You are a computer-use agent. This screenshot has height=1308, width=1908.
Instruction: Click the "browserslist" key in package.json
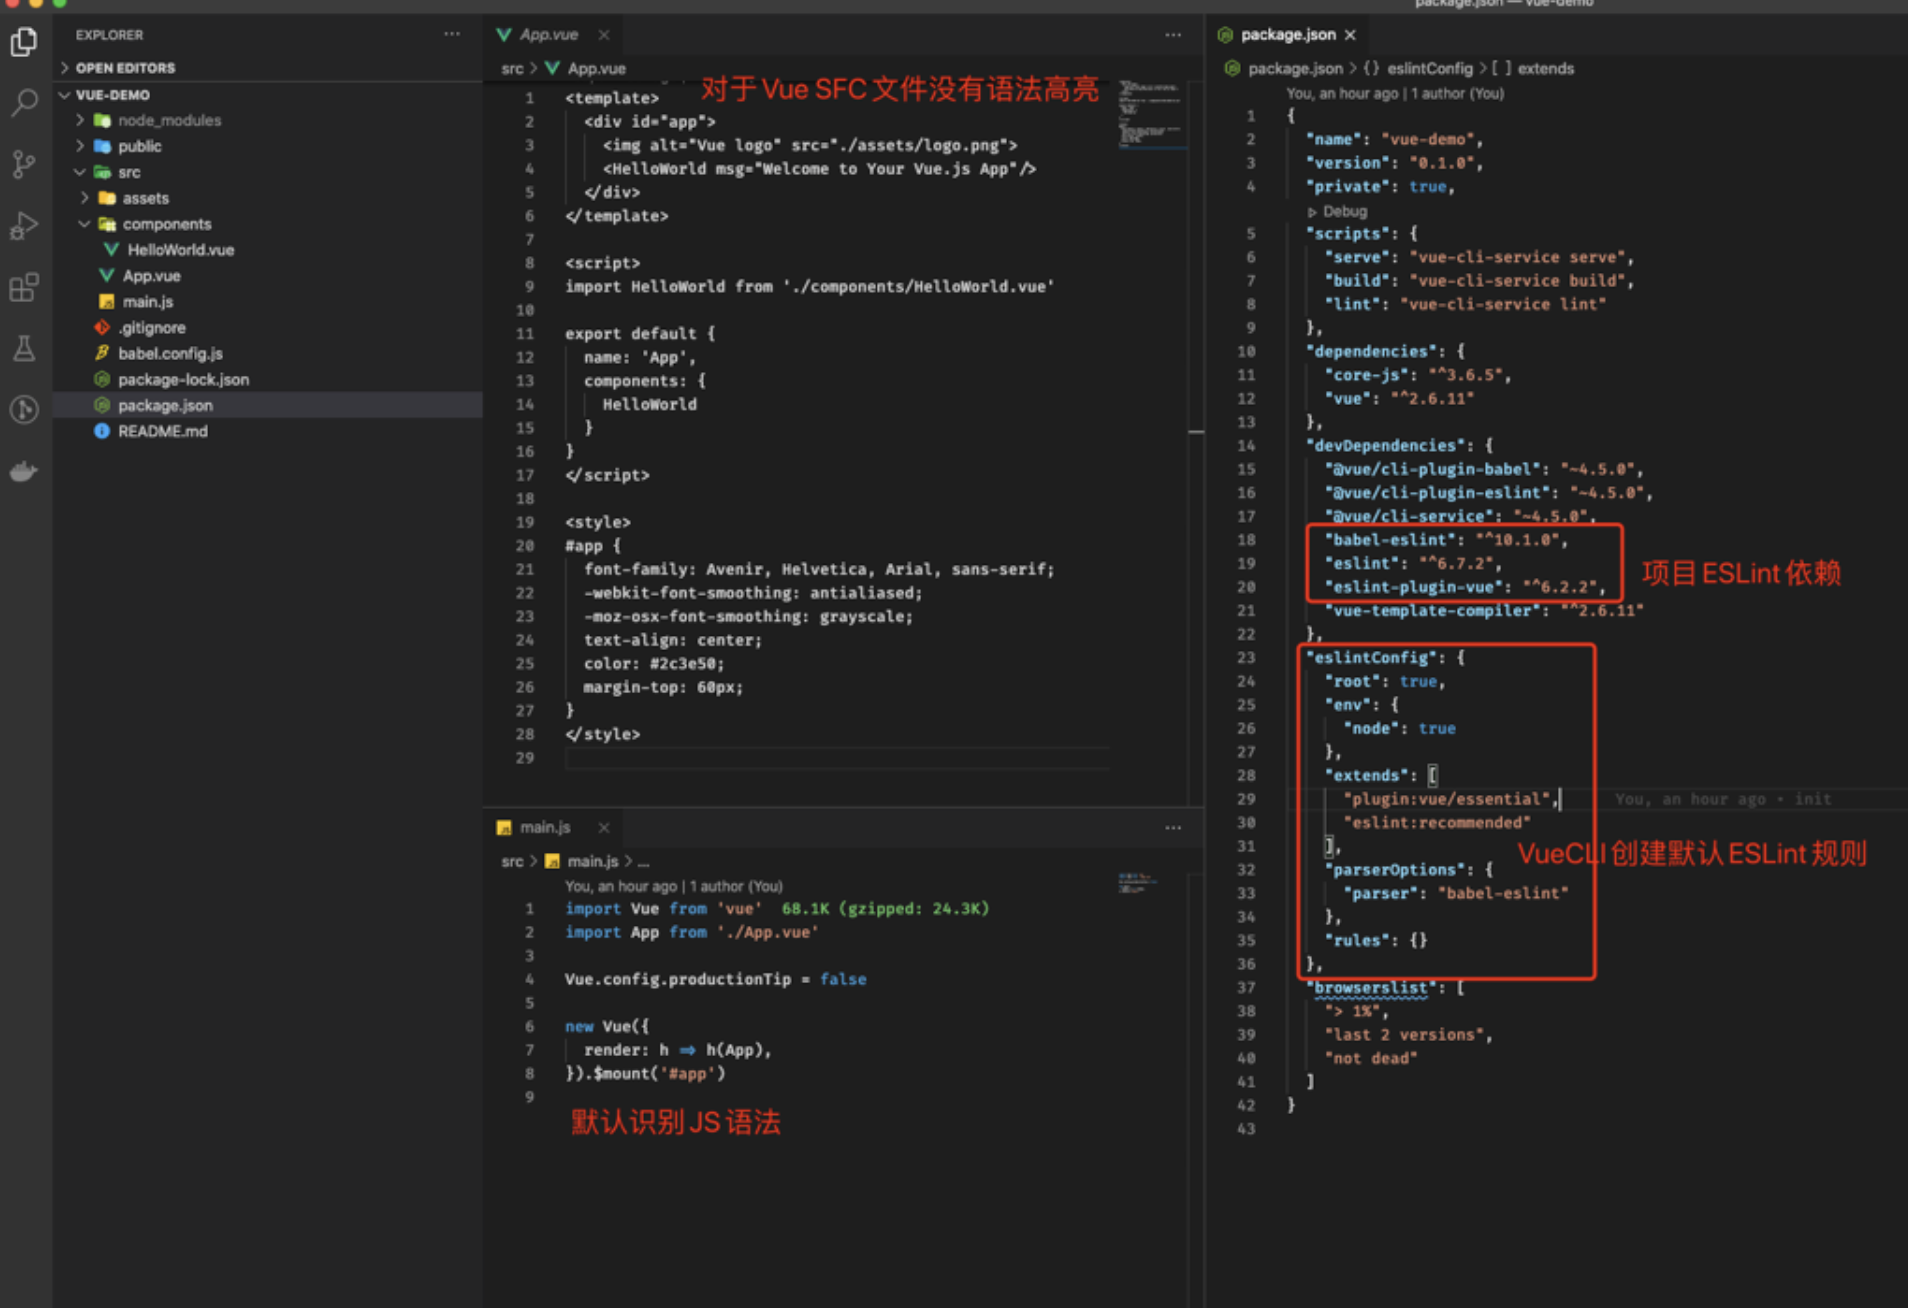(1370, 988)
